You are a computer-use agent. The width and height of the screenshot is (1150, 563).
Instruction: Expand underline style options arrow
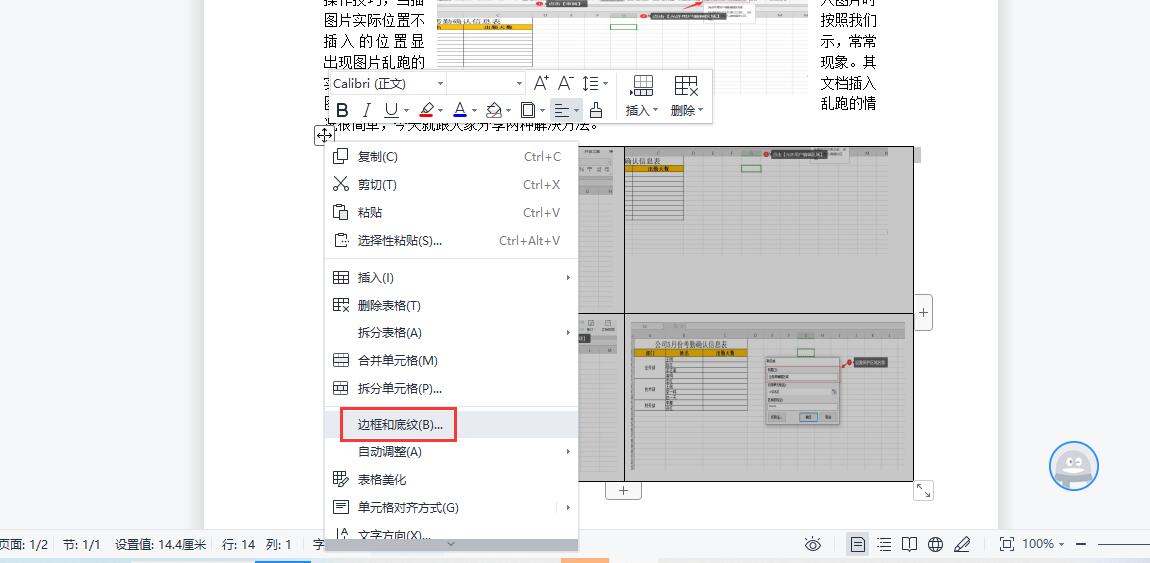click(x=406, y=111)
